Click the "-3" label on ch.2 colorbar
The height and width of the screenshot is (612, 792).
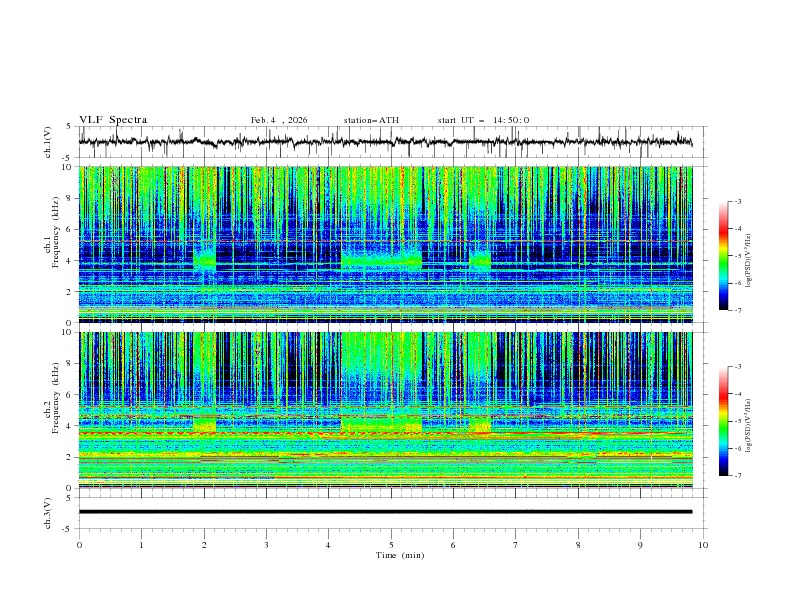tap(738, 367)
